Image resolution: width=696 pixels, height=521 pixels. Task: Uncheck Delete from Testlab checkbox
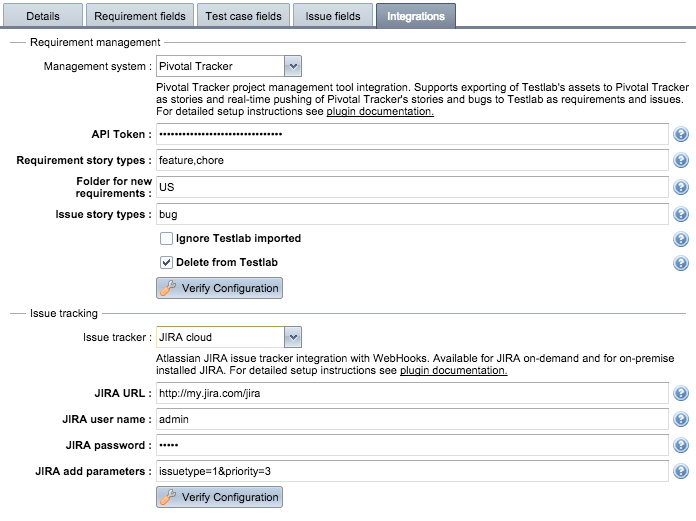tap(166, 262)
